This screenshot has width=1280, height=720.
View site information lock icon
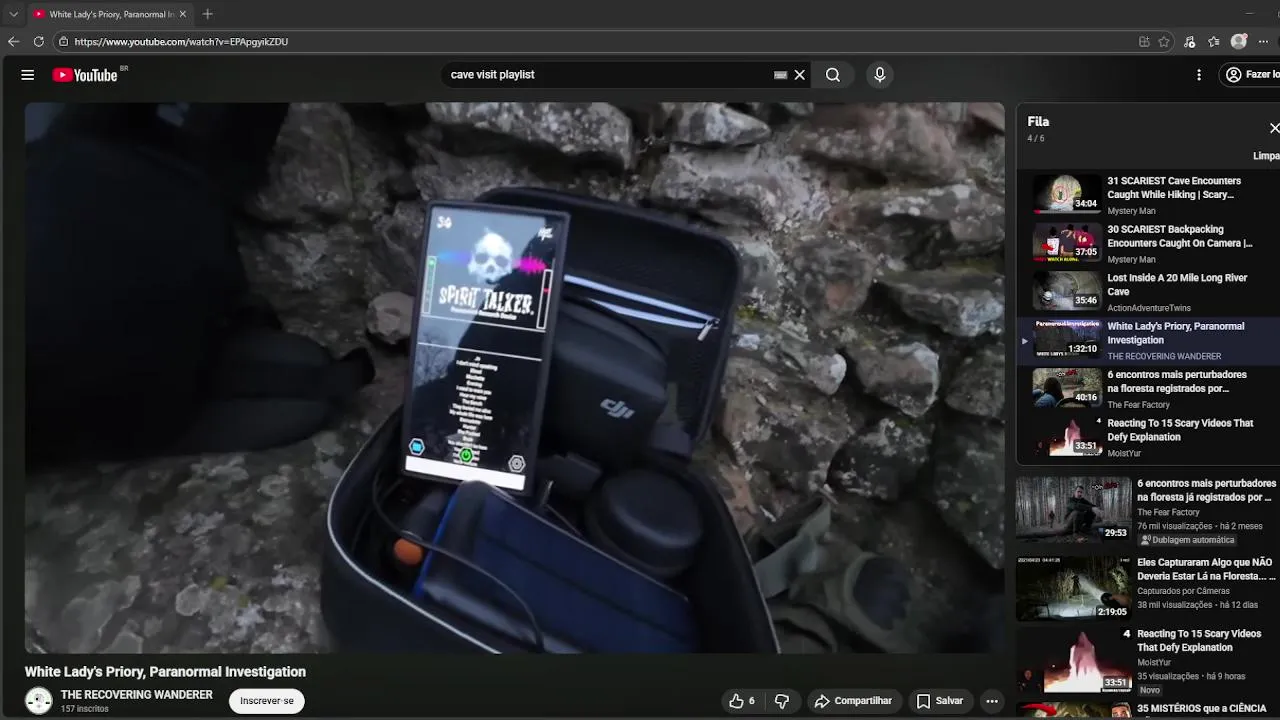tap(63, 42)
